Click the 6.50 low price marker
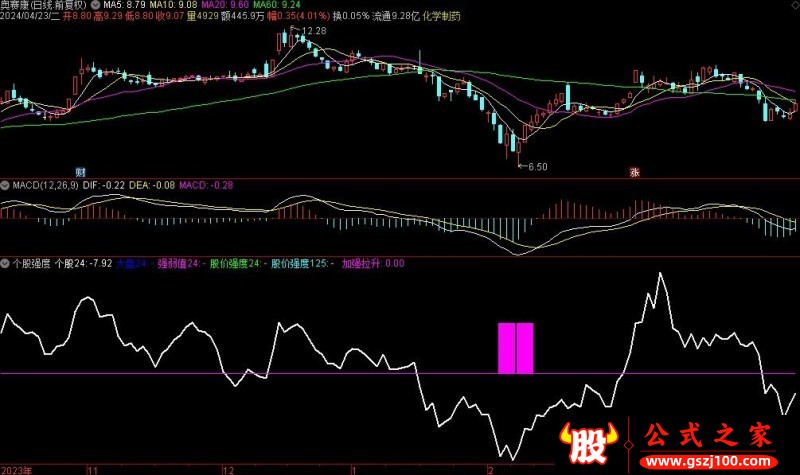Image resolution: width=800 pixels, height=475 pixels. 537,165
